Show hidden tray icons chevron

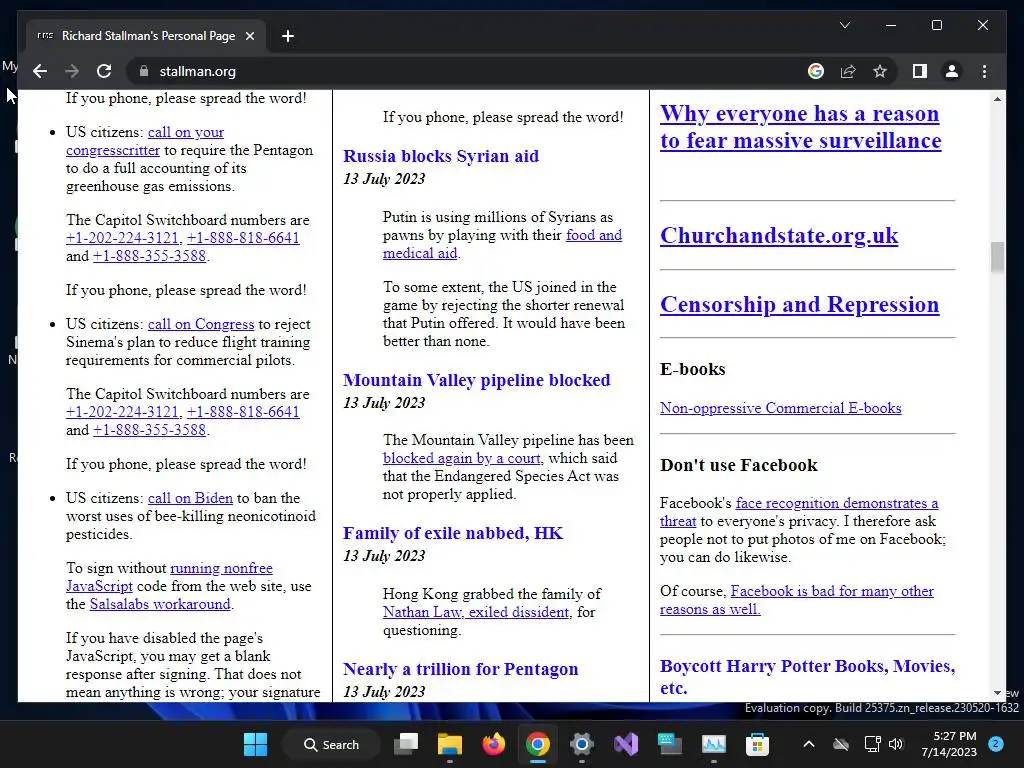(x=808, y=744)
